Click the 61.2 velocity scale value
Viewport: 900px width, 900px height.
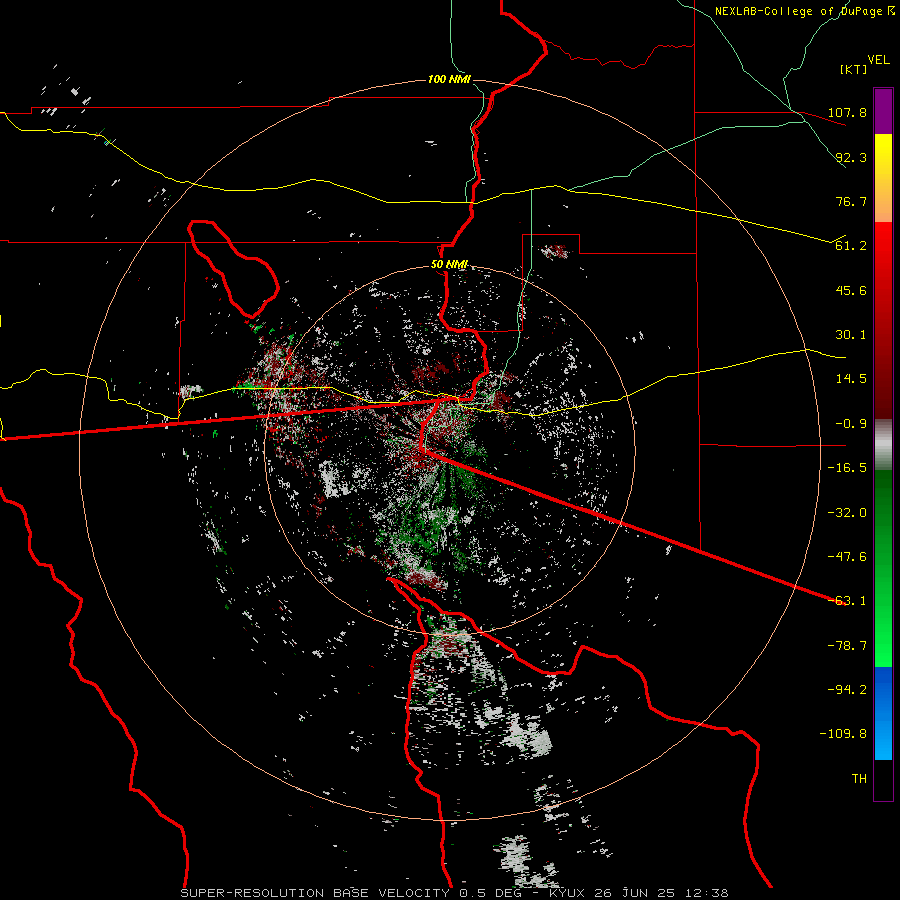tap(851, 246)
